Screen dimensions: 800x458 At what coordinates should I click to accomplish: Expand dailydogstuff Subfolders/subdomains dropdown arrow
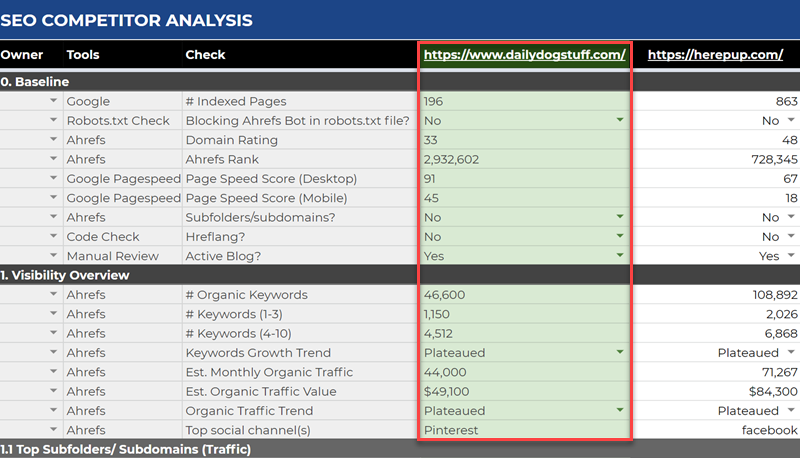point(620,217)
